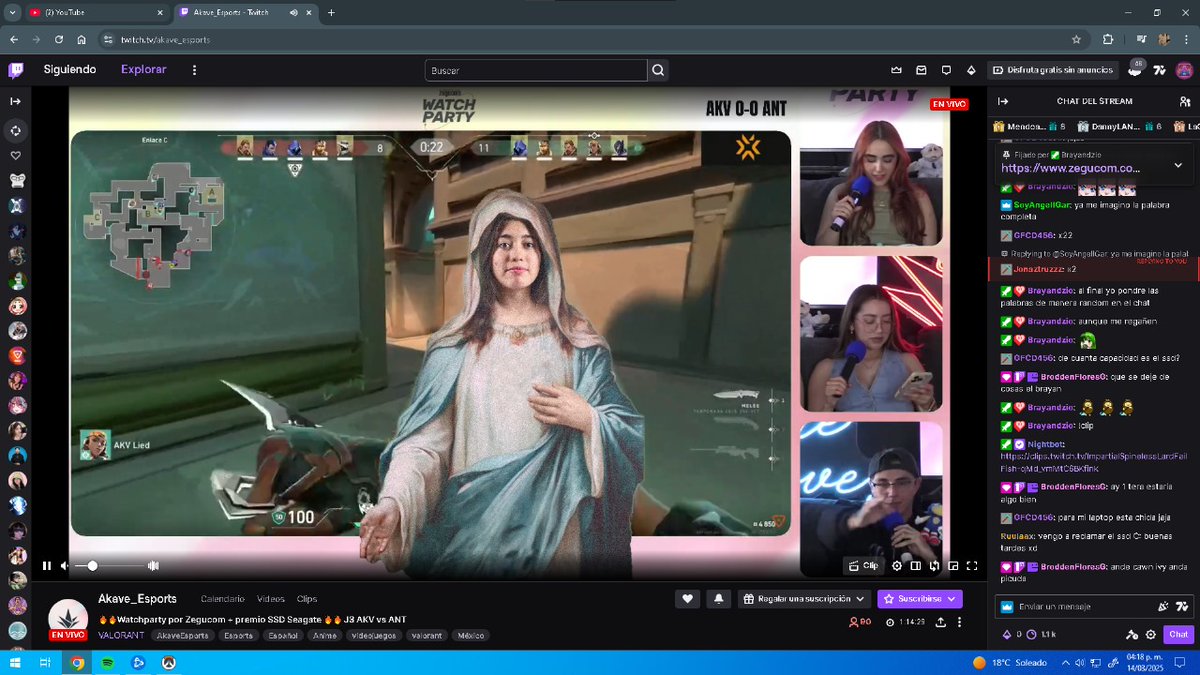This screenshot has height=675, width=1200.
Task: Open pinned link www.zegucom.co...
Action: [1070, 168]
